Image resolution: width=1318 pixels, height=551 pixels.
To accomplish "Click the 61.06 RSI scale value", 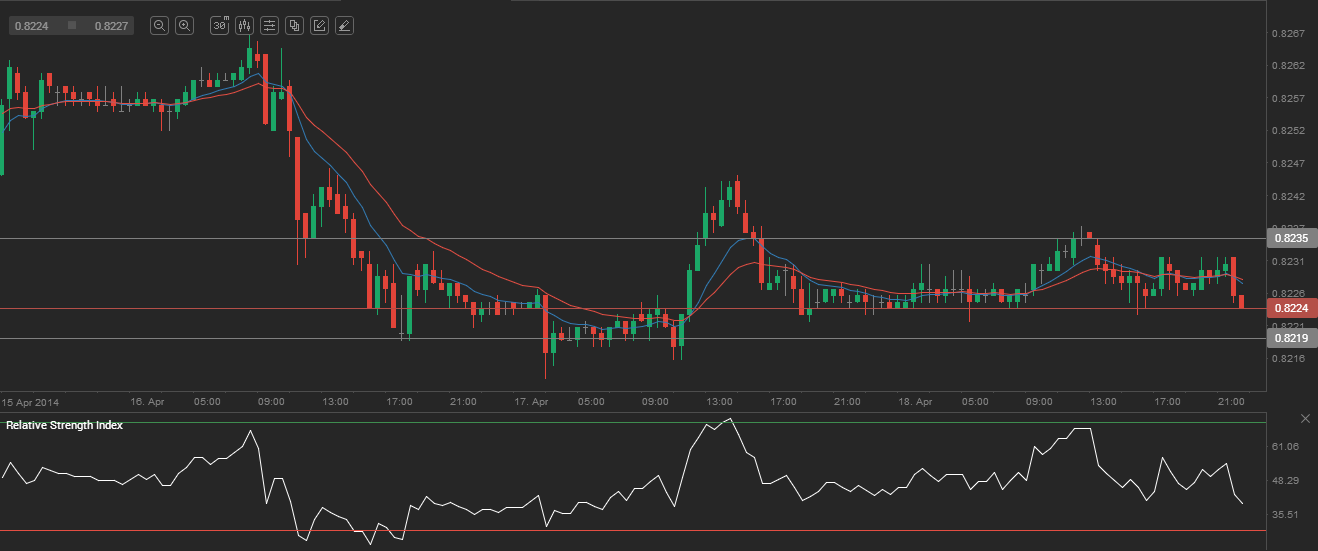I will point(1284,446).
